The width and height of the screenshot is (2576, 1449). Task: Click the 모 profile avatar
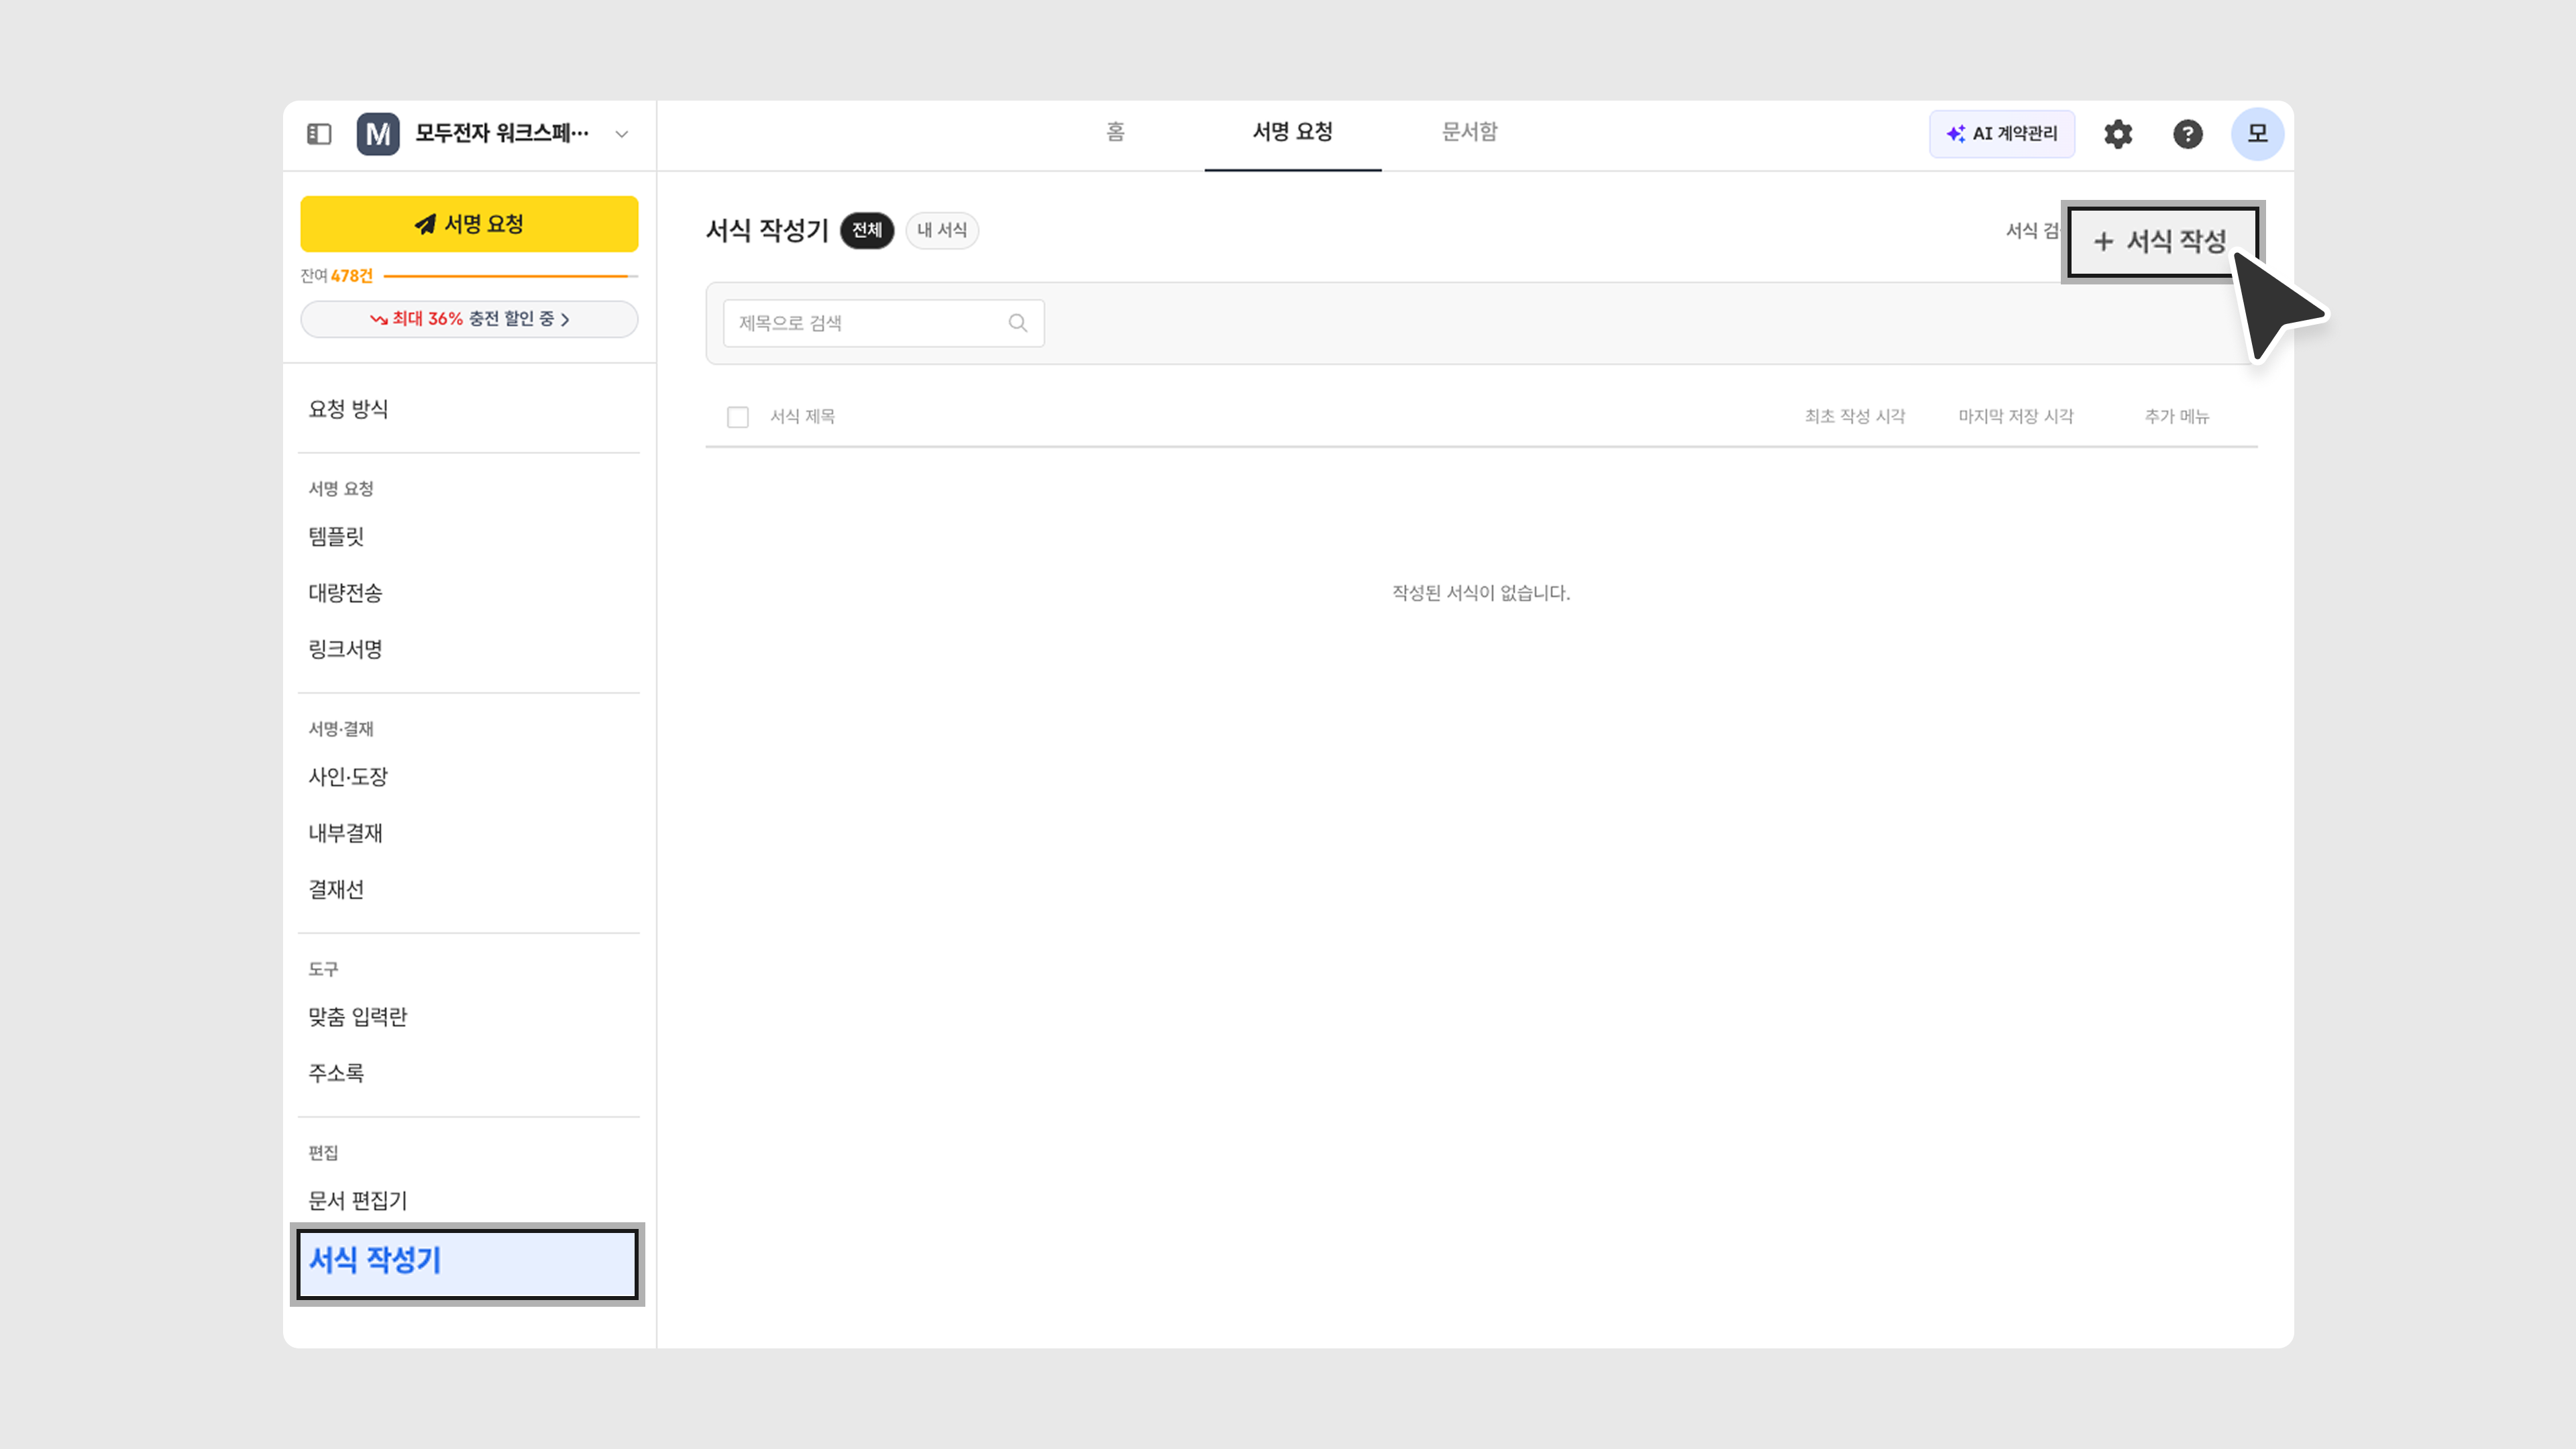pos(2257,134)
